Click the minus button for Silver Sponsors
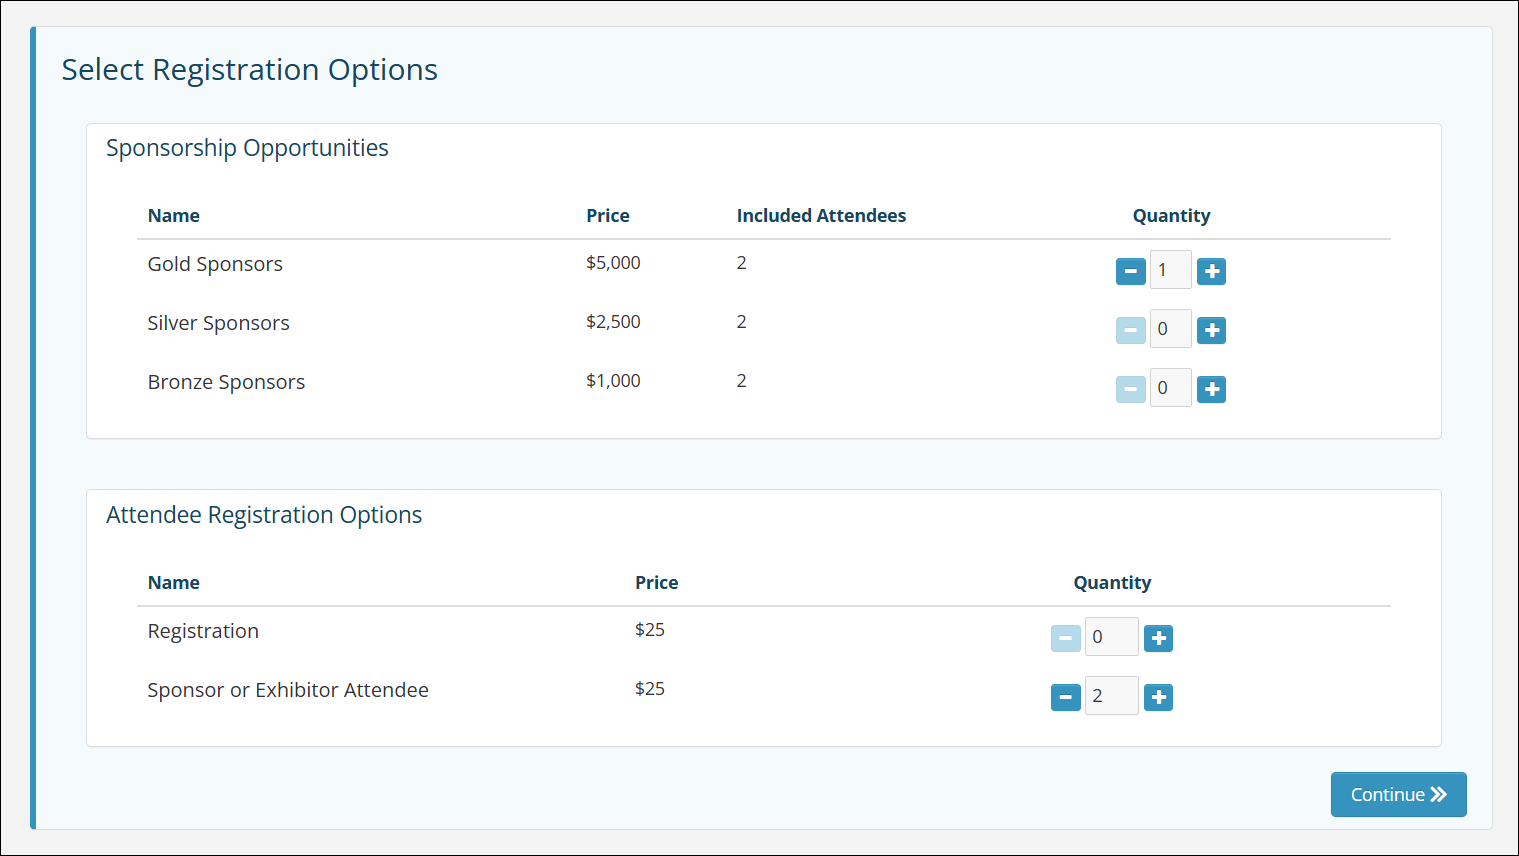Viewport: 1519px width, 856px height. click(1130, 330)
